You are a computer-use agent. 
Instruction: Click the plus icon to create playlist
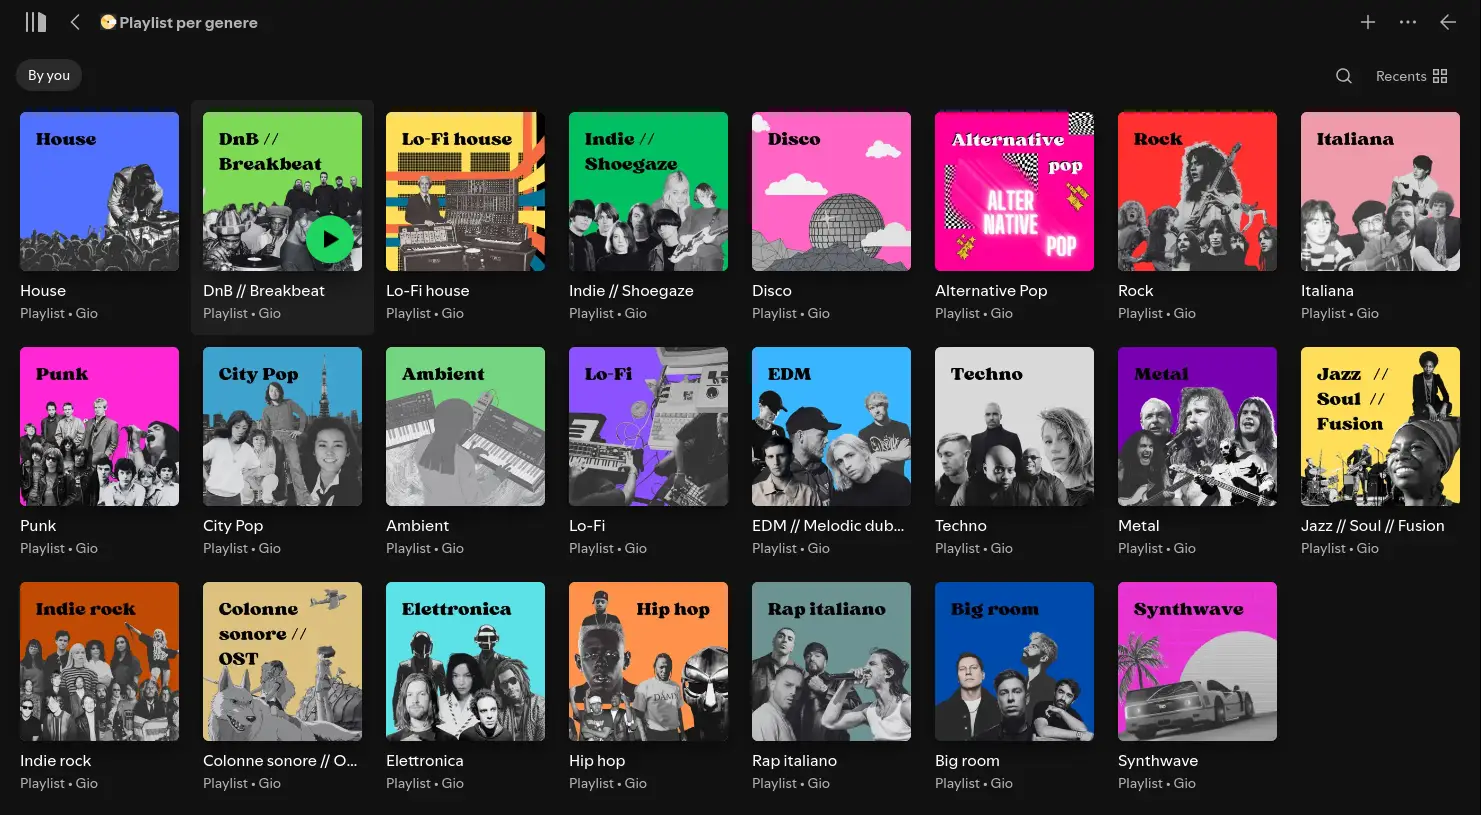[1367, 22]
